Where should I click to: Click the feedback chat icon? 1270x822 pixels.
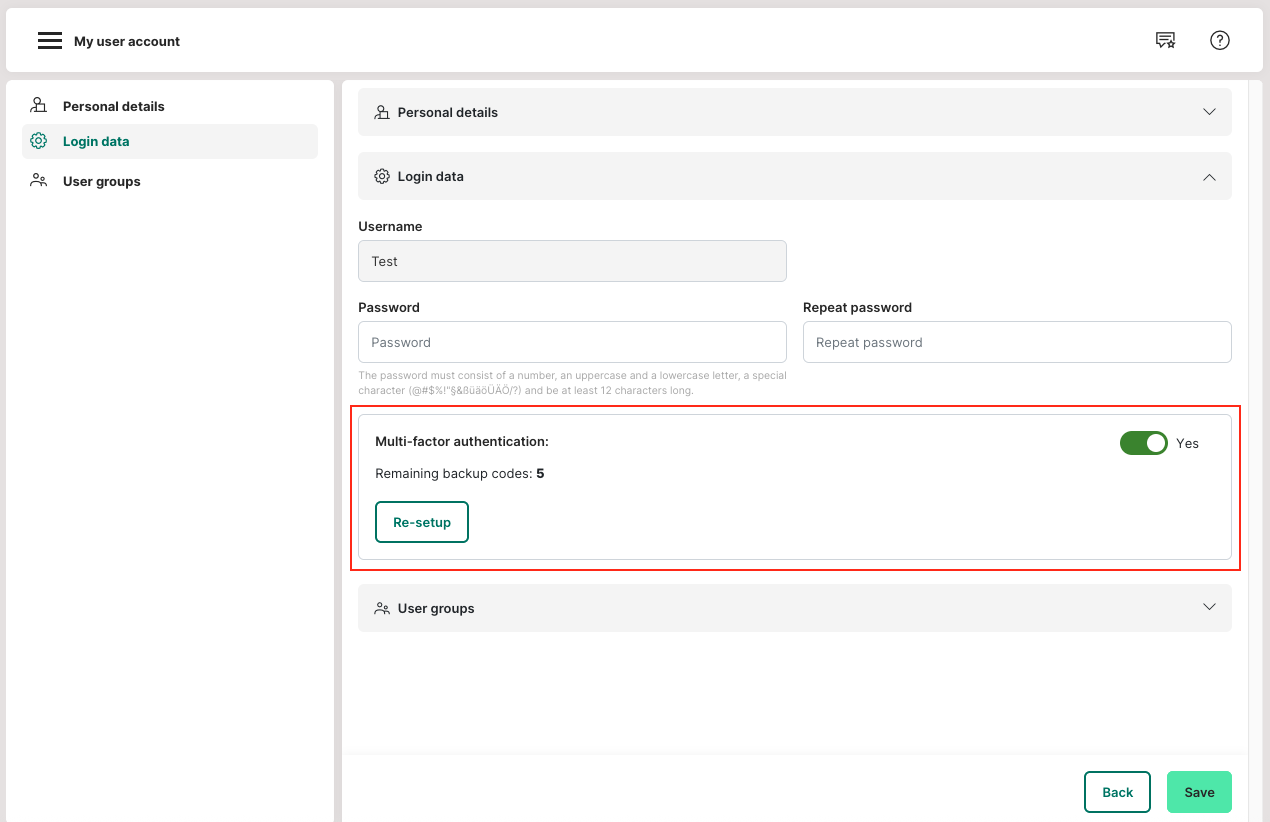click(x=1165, y=40)
